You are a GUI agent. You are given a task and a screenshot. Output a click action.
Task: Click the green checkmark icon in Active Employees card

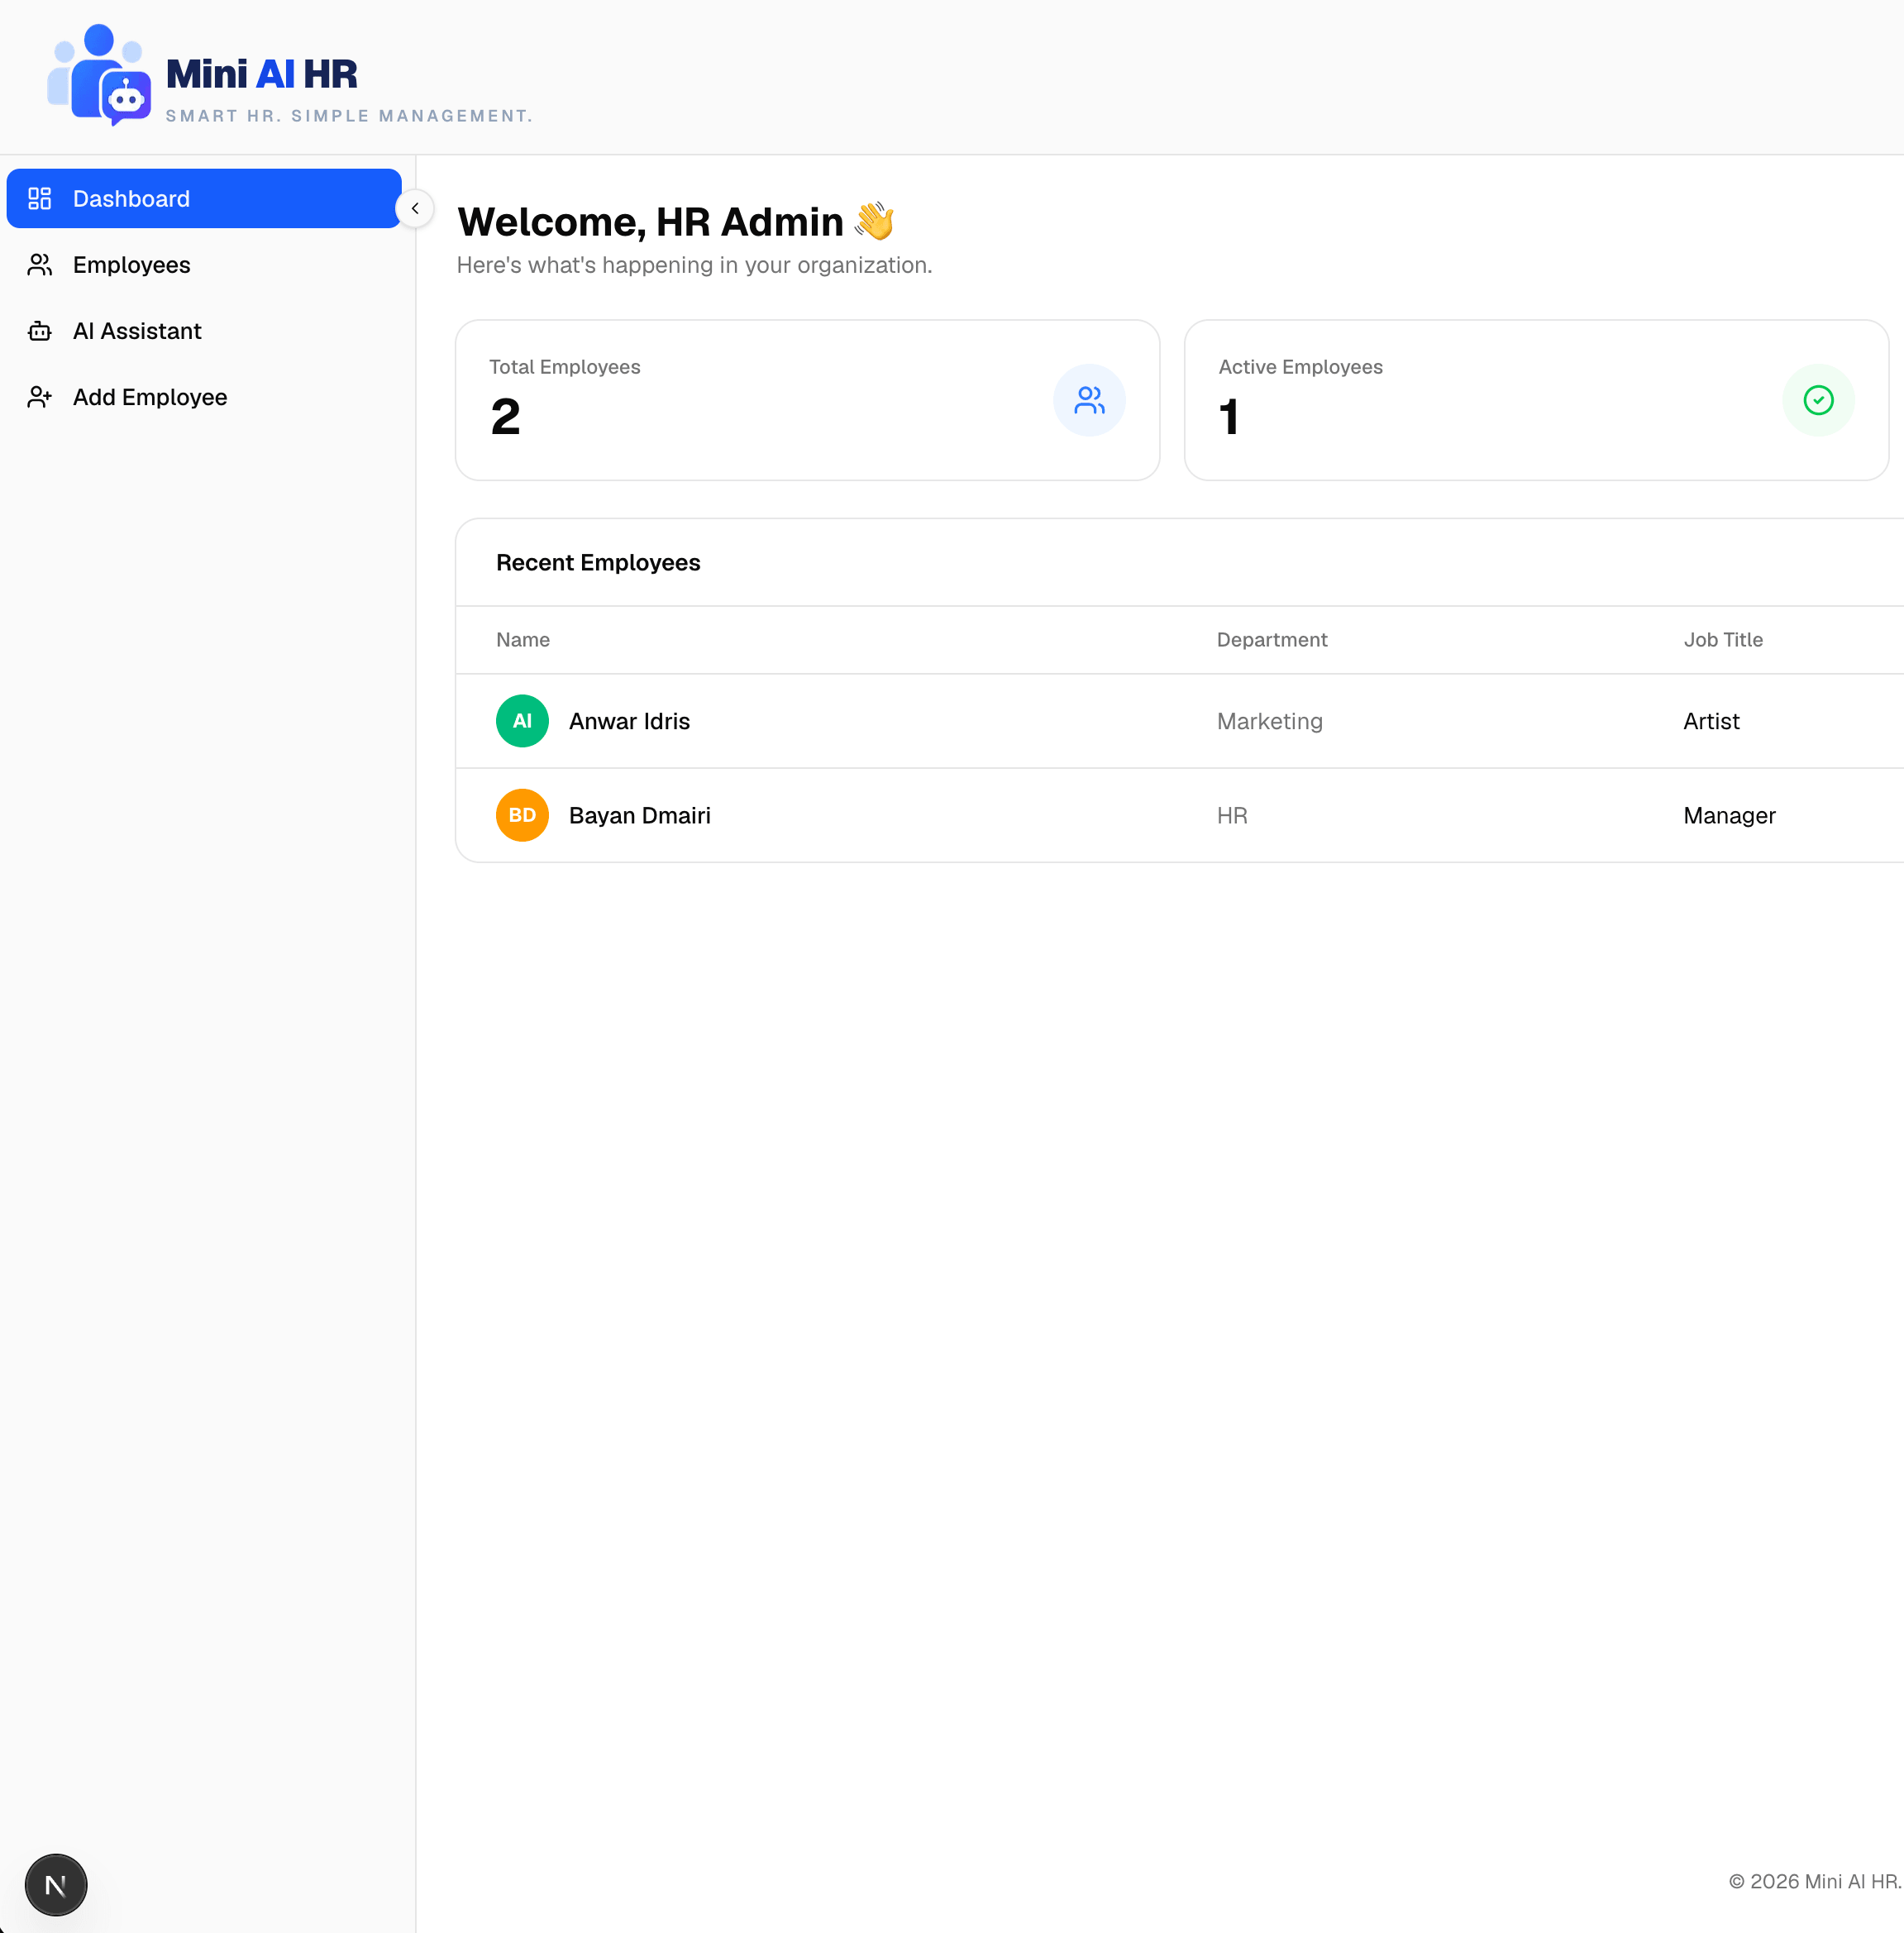click(1818, 400)
